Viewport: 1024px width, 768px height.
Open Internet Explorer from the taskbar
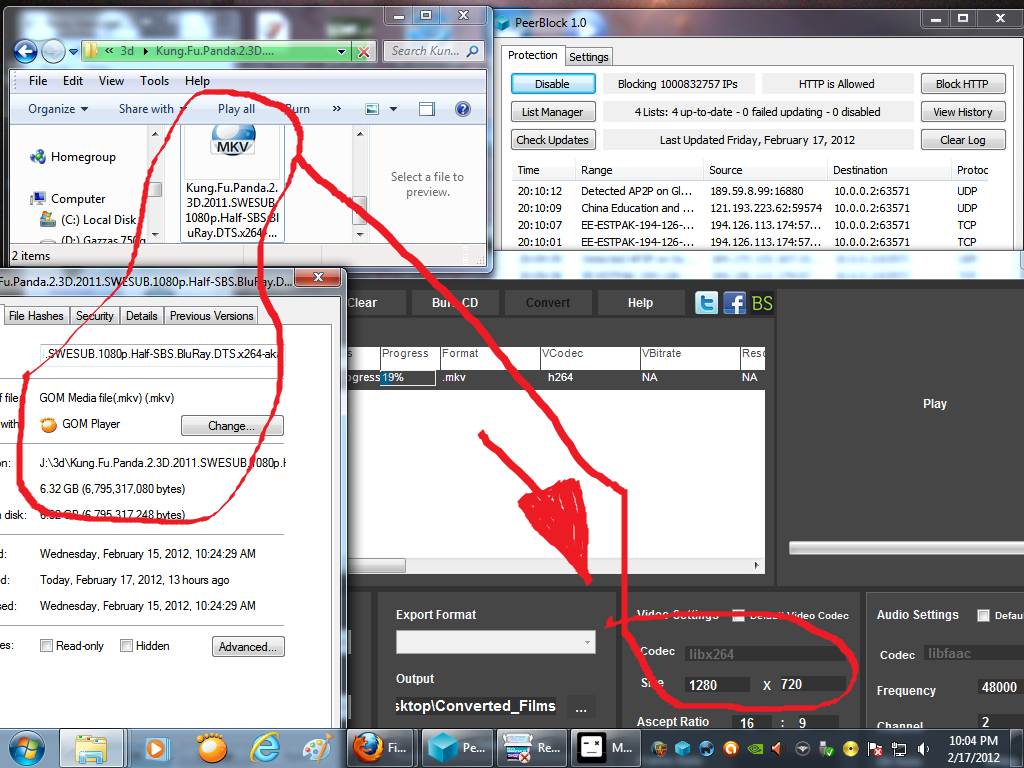[x=265, y=747]
